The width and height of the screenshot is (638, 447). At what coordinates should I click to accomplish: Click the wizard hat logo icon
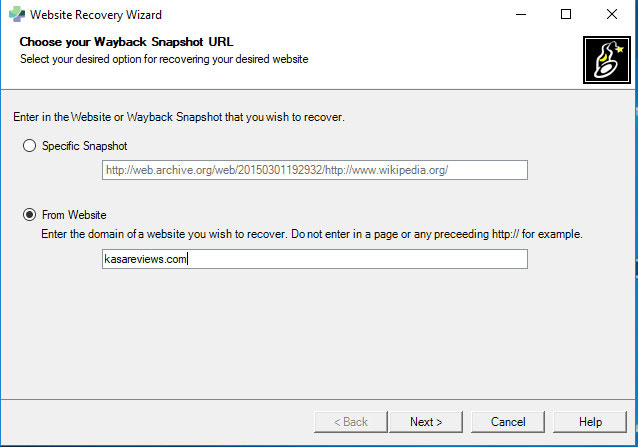(x=607, y=60)
